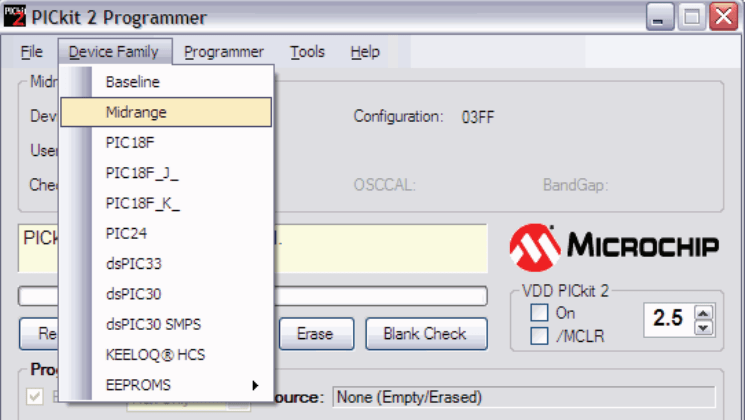The image size is (745, 420).
Task: Click the Source field showing None (Empty/Erased)
Action: coord(523,398)
